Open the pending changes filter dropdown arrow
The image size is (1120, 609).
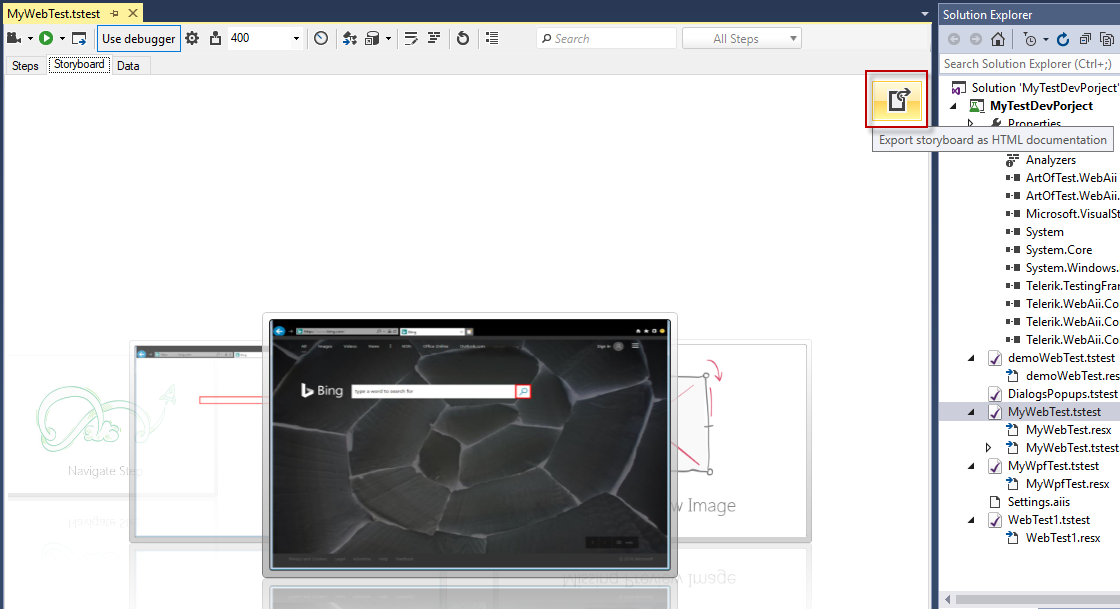(x=1046, y=39)
